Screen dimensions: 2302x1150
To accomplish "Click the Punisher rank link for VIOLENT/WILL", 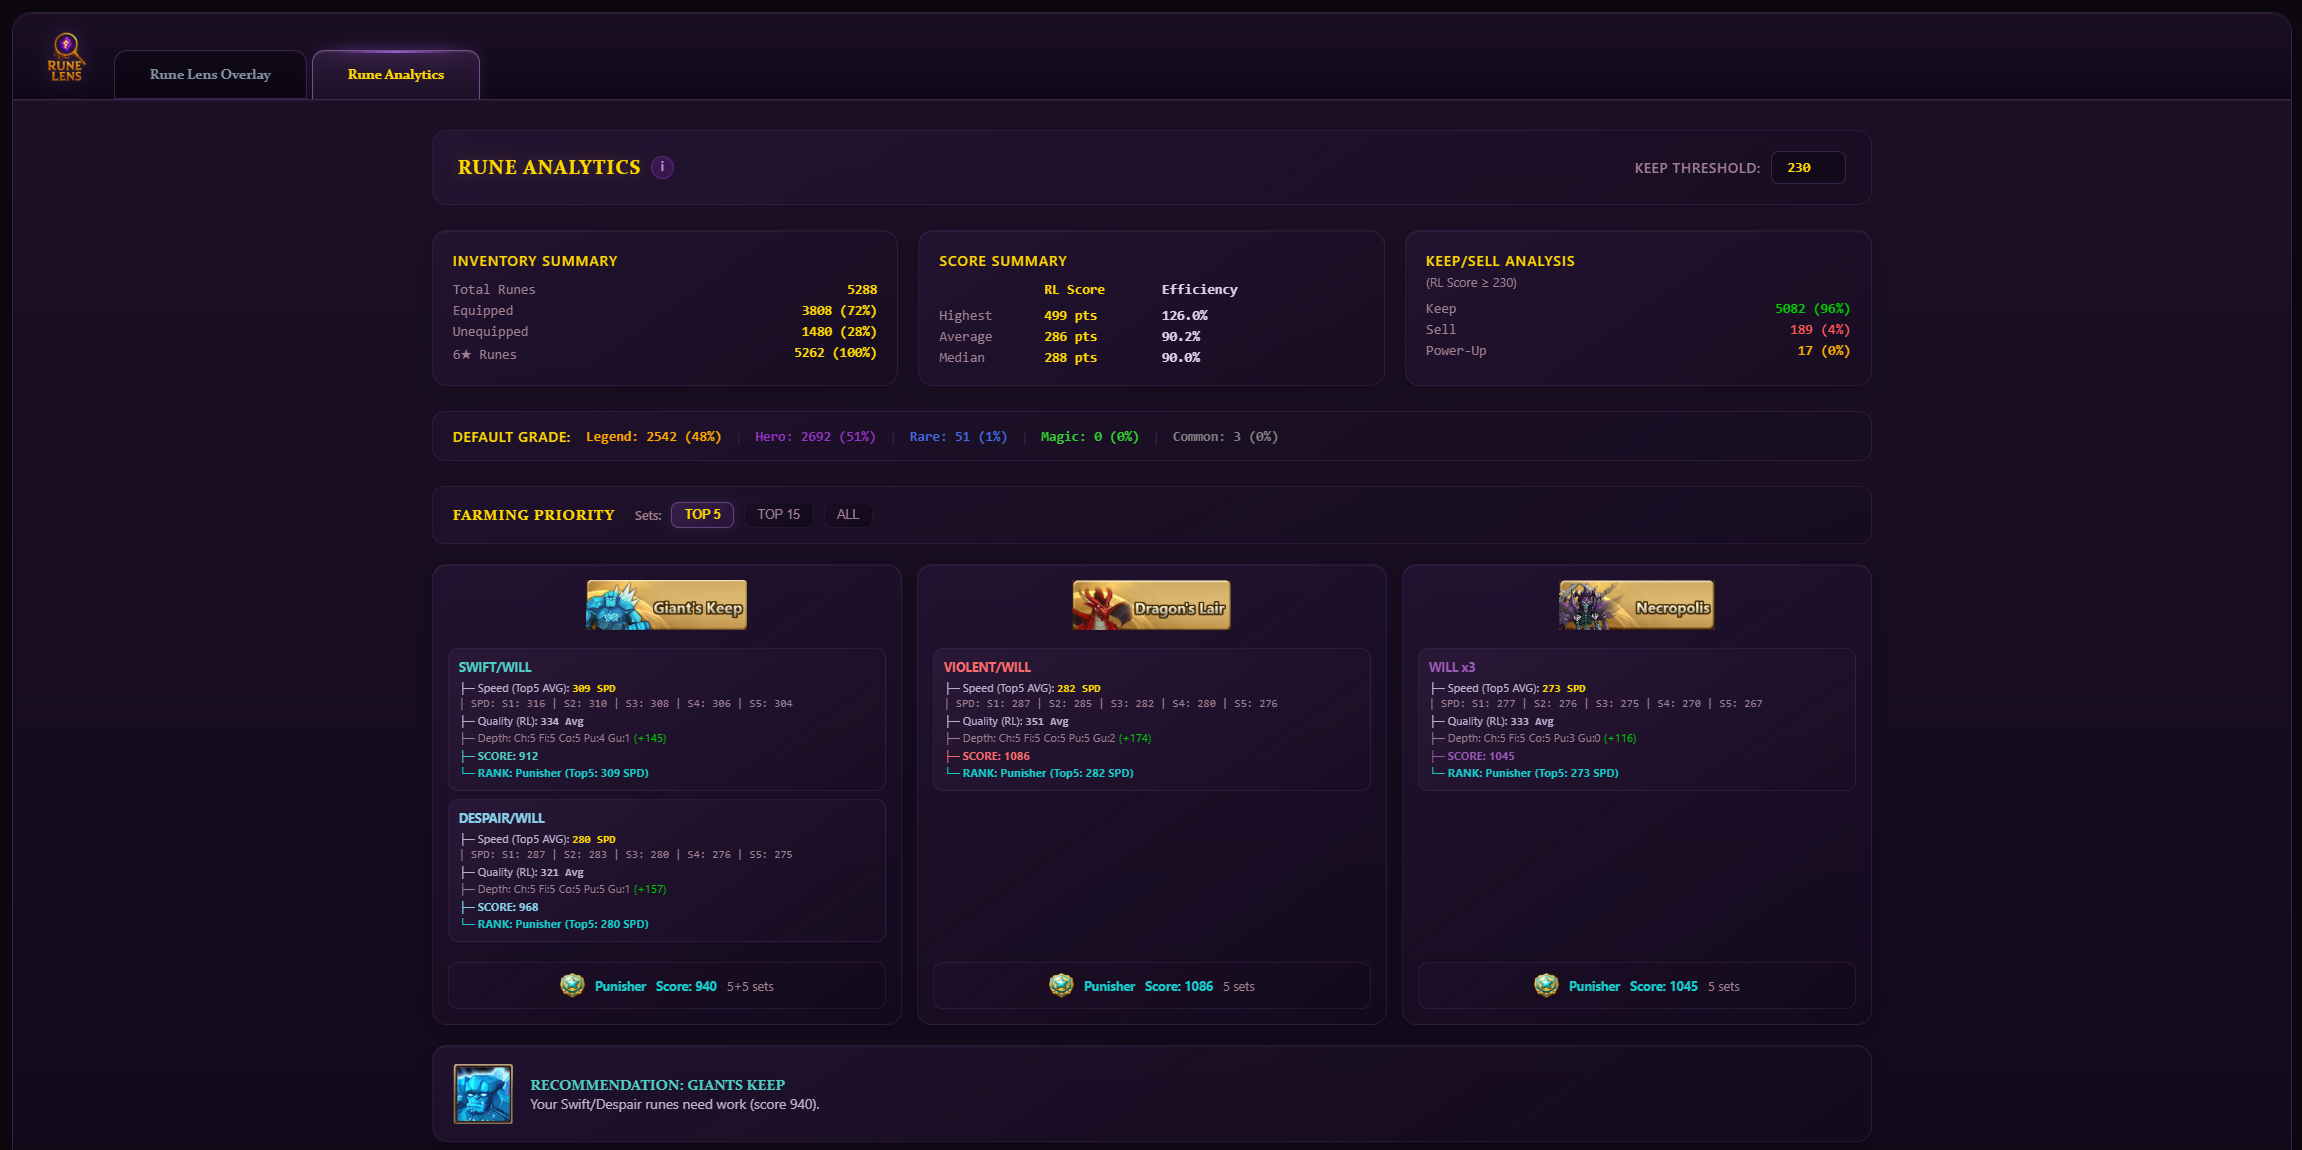I will coord(1046,773).
